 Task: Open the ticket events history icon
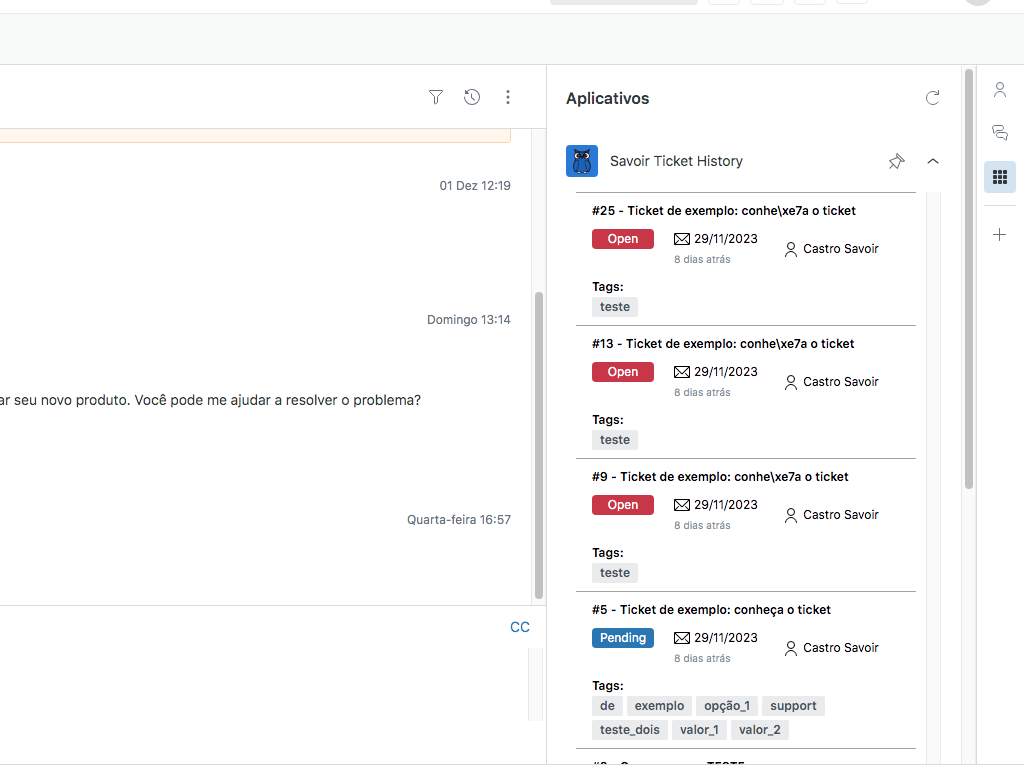[x=472, y=97]
